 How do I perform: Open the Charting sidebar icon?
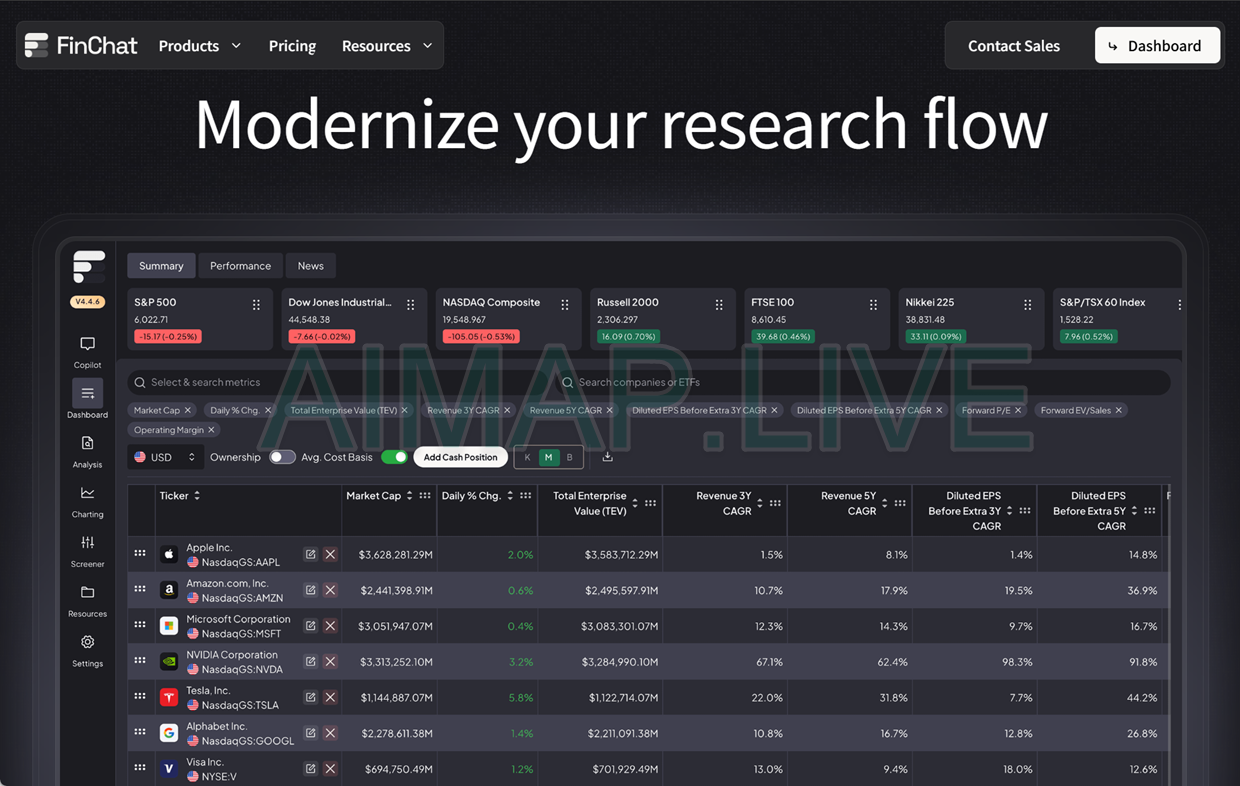click(x=87, y=494)
